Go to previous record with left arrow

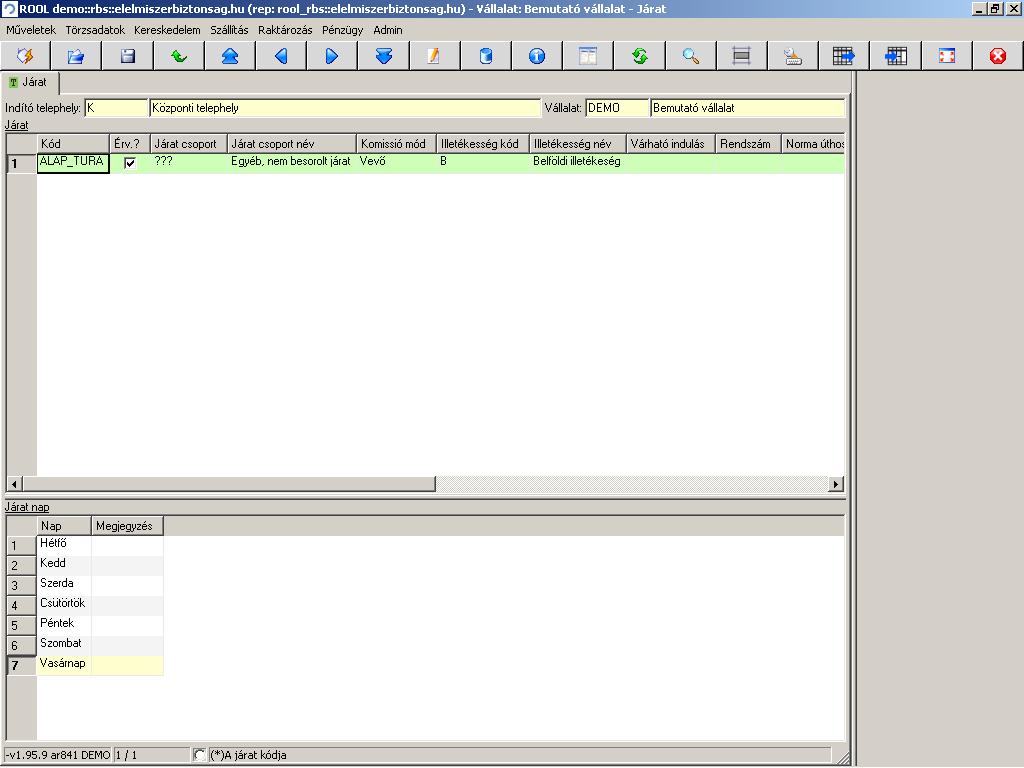(281, 56)
